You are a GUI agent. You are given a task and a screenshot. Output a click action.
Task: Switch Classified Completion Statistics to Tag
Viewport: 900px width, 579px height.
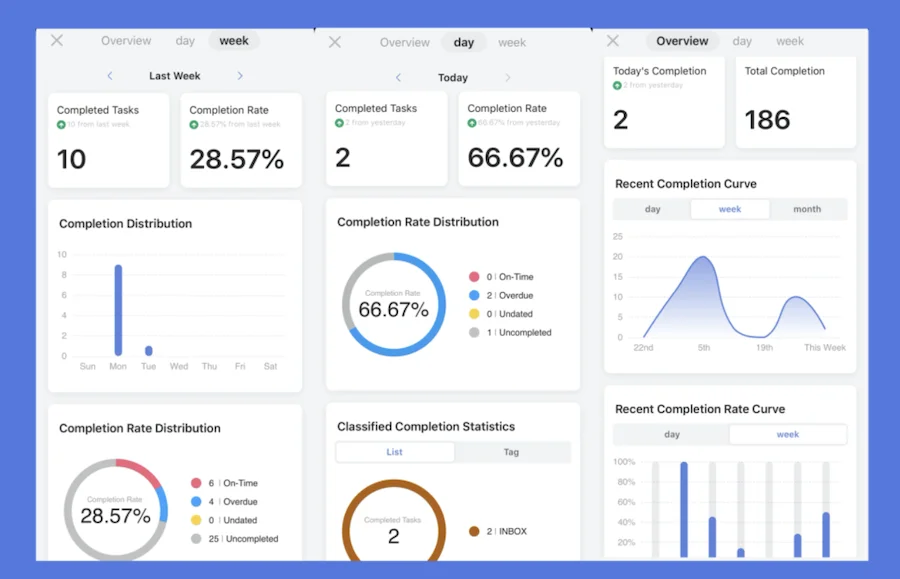tap(511, 452)
